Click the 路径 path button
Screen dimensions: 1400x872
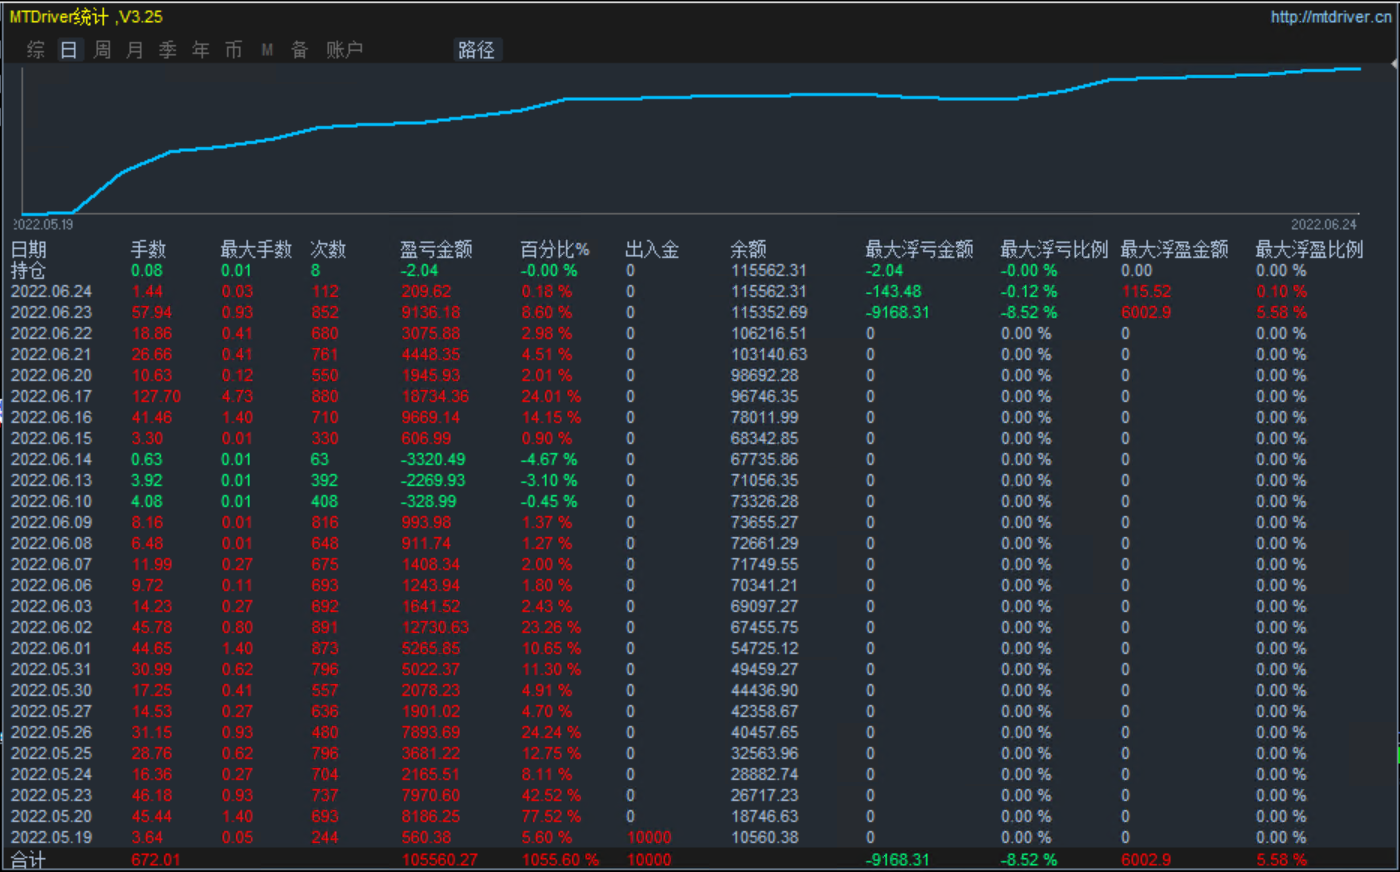pyautogui.click(x=478, y=49)
